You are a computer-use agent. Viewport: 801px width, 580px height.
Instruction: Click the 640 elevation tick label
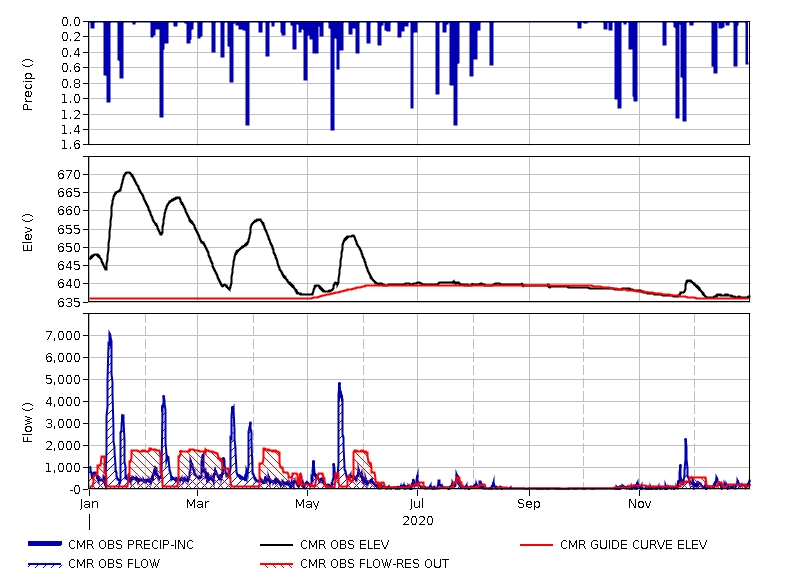coord(69,284)
